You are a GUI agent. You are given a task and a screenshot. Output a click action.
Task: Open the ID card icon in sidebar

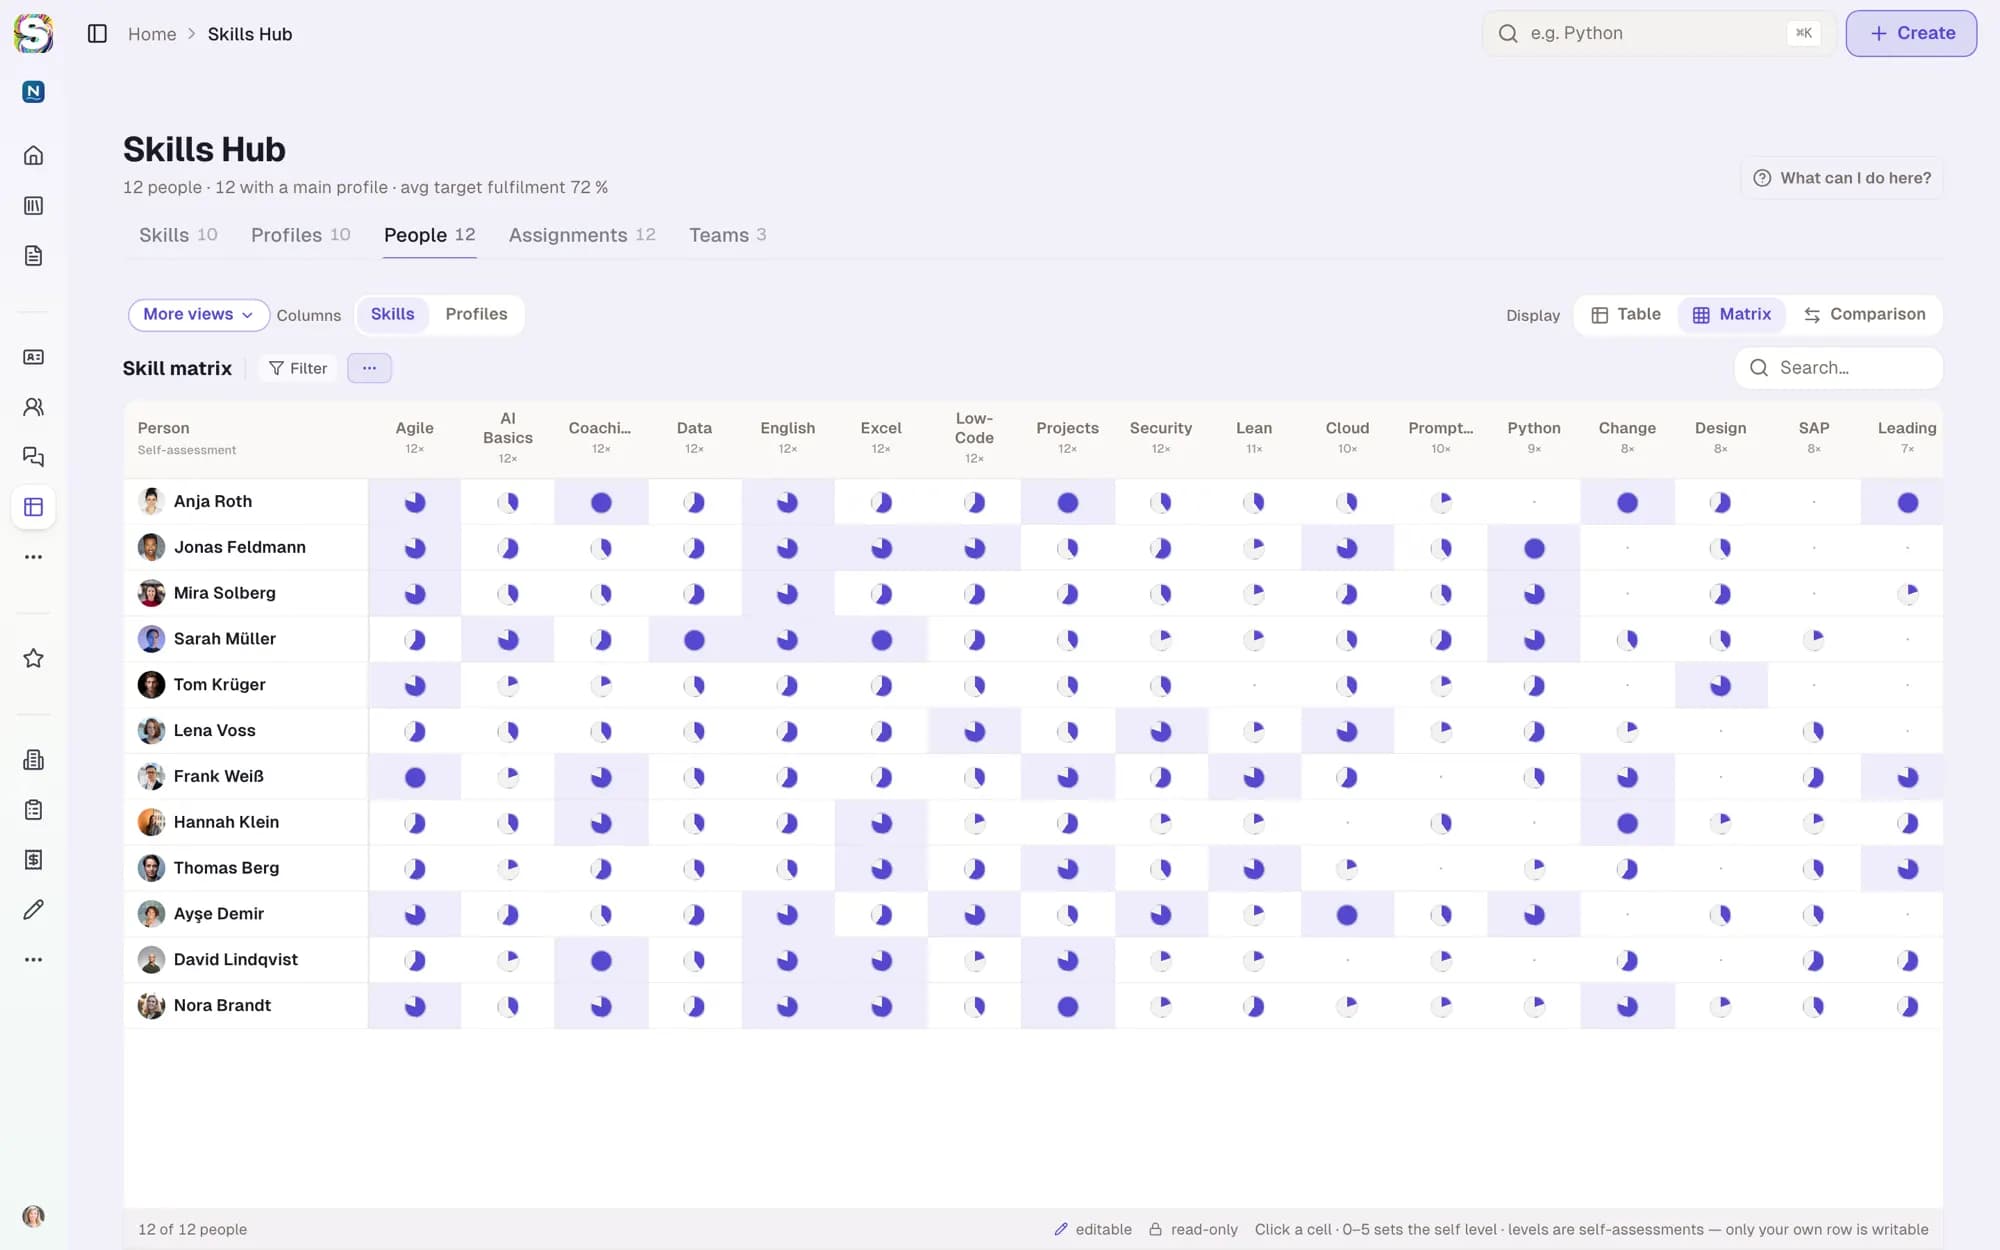[33, 357]
